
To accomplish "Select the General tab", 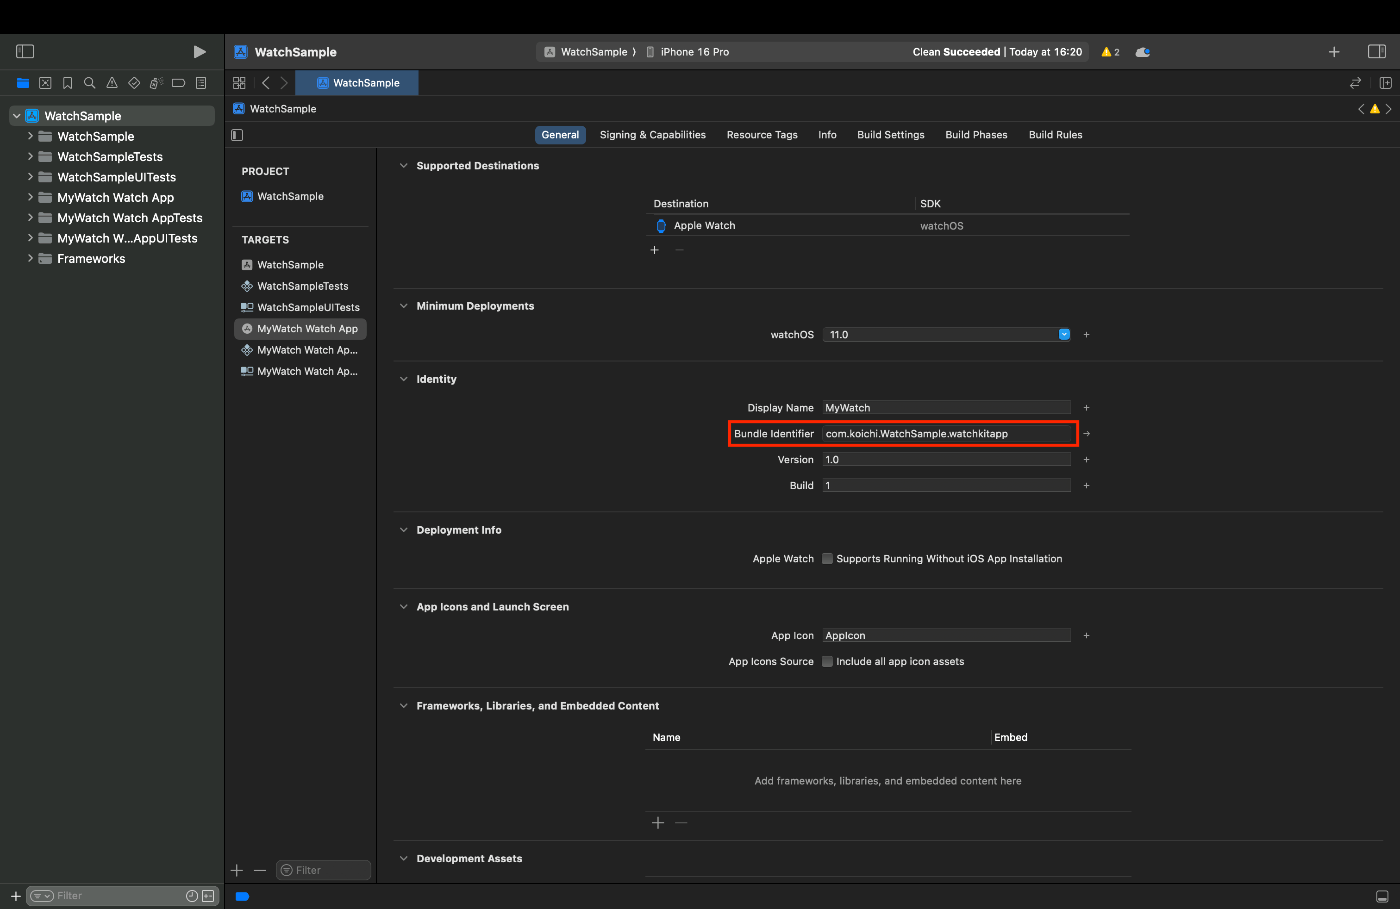I will 560,135.
